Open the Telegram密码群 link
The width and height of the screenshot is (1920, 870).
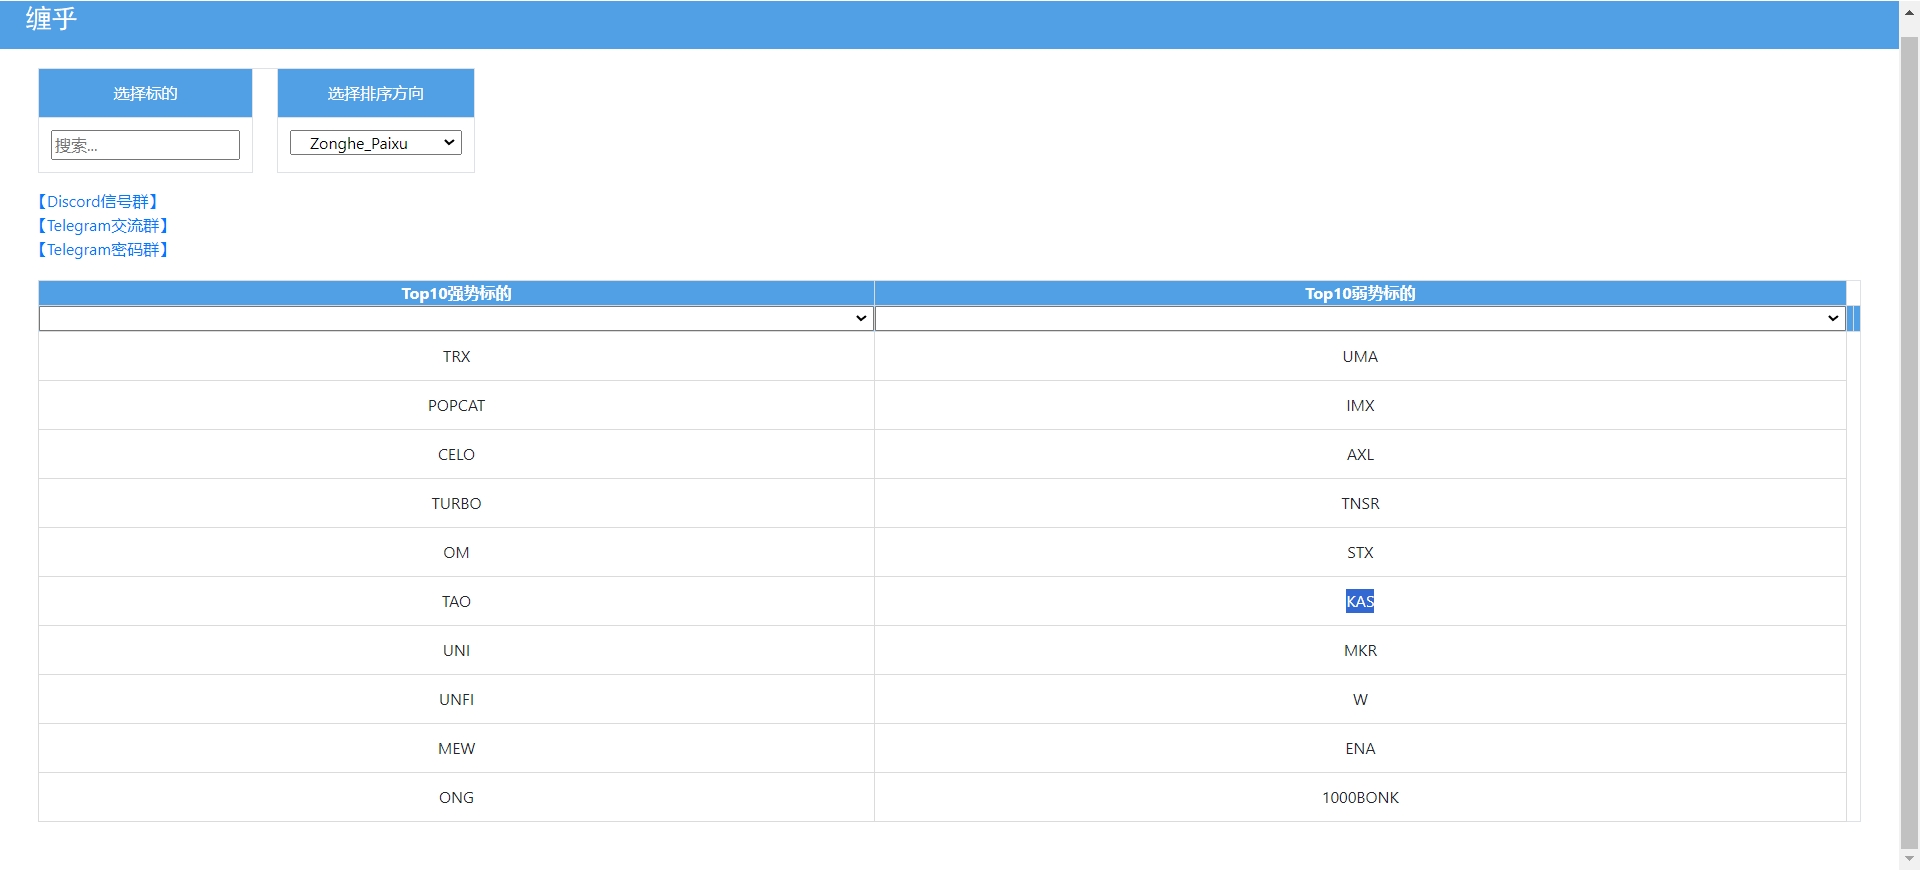pyautogui.click(x=103, y=250)
